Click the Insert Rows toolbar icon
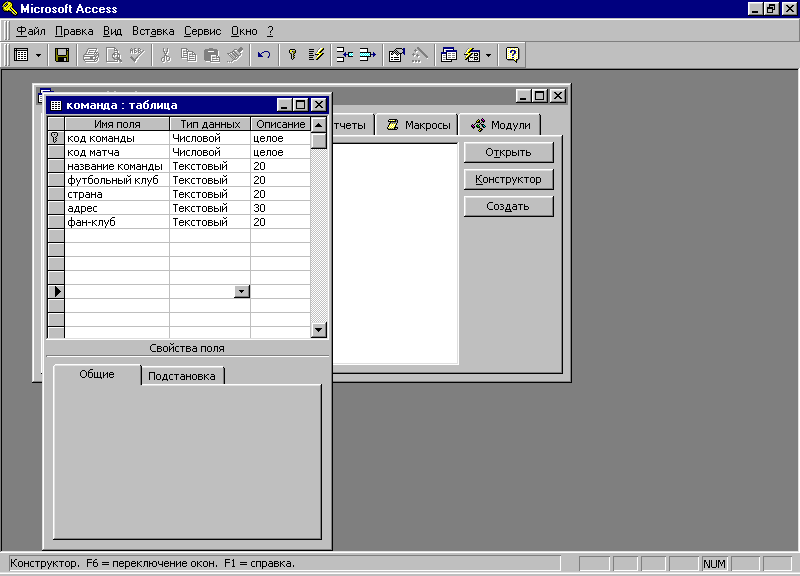 coord(345,55)
